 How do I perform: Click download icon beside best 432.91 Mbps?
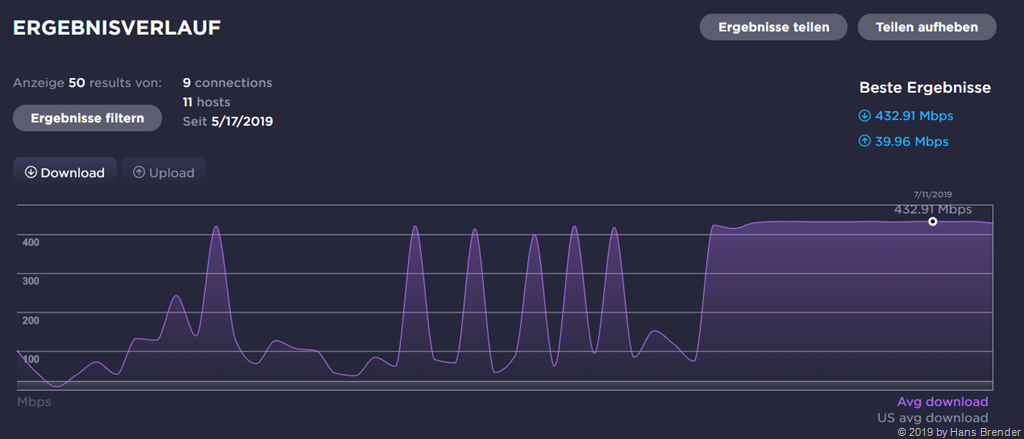(x=865, y=115)
